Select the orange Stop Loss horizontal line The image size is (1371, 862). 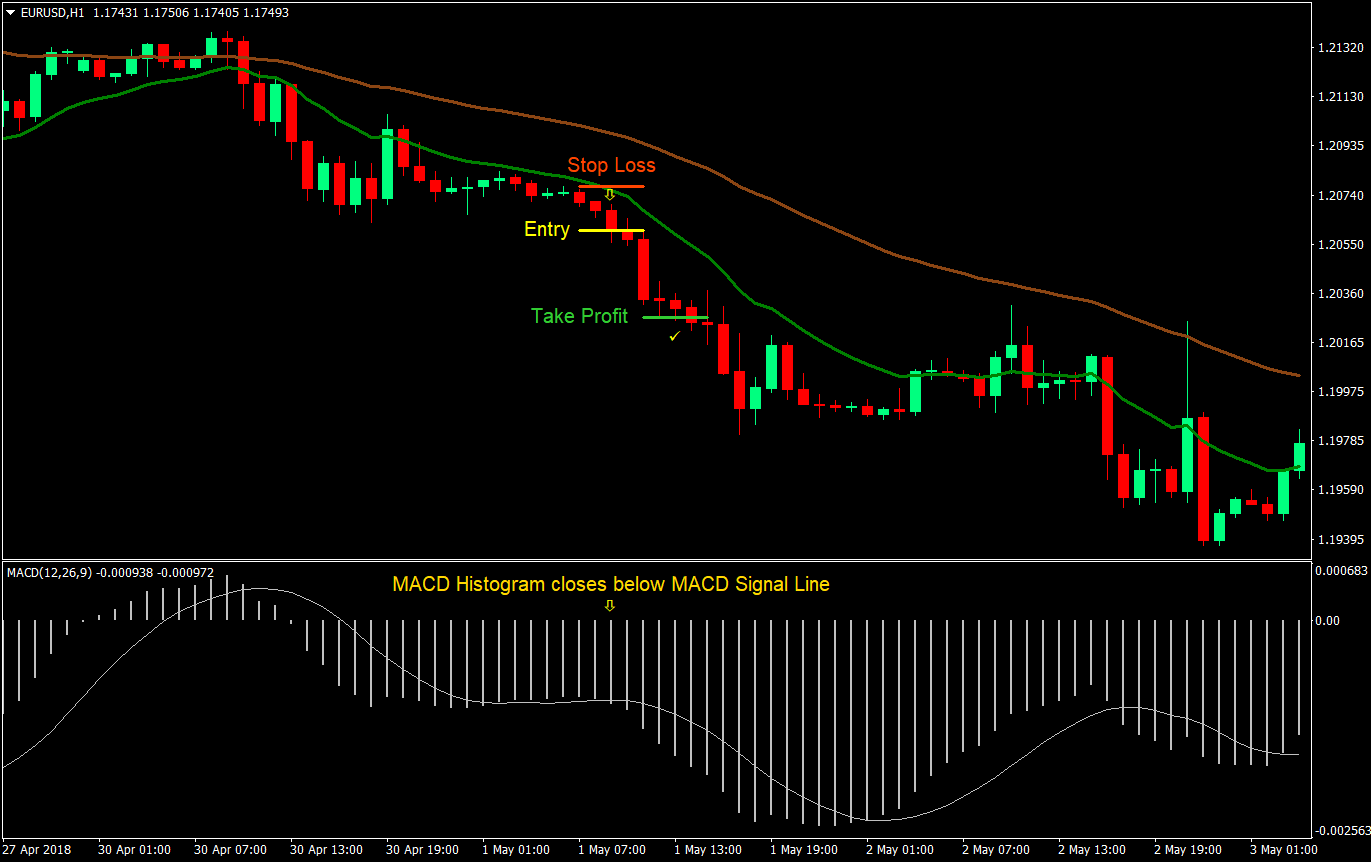point(611,187)
